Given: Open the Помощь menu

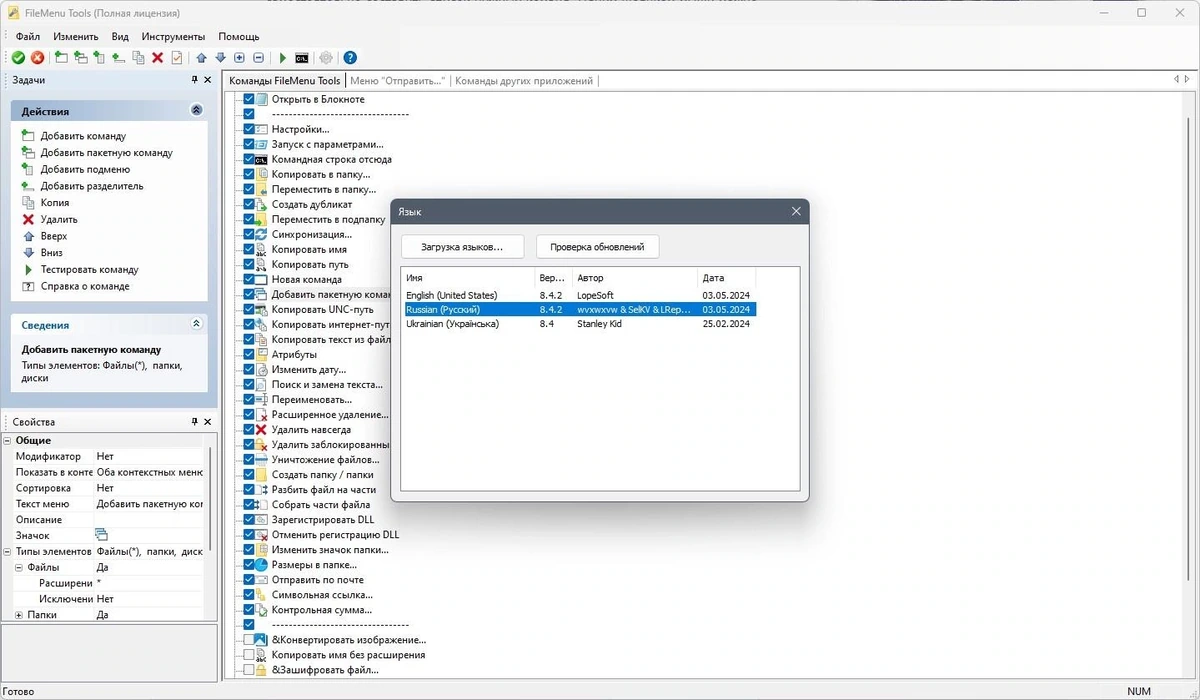Looking at the screenshot, I should tap(239, 36).
